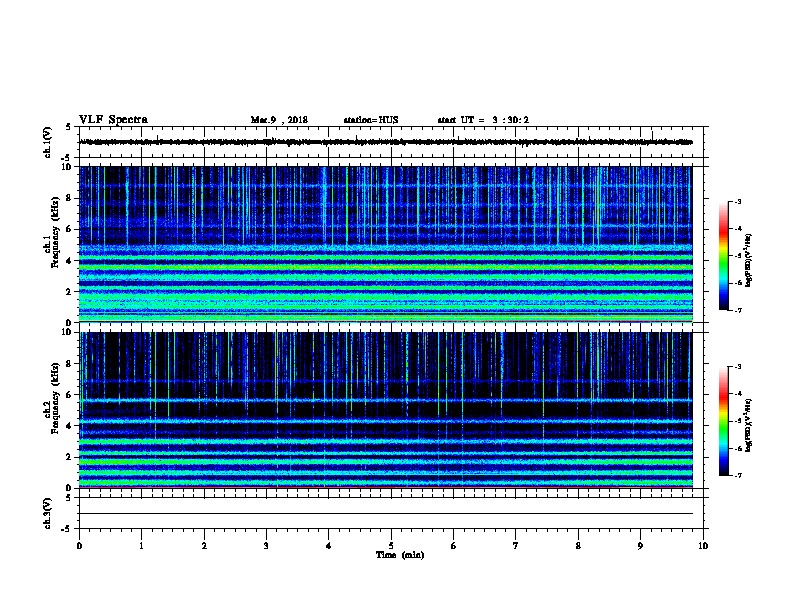Click the "-7" value below ch.2 colorbar

(x=737, y=476)
